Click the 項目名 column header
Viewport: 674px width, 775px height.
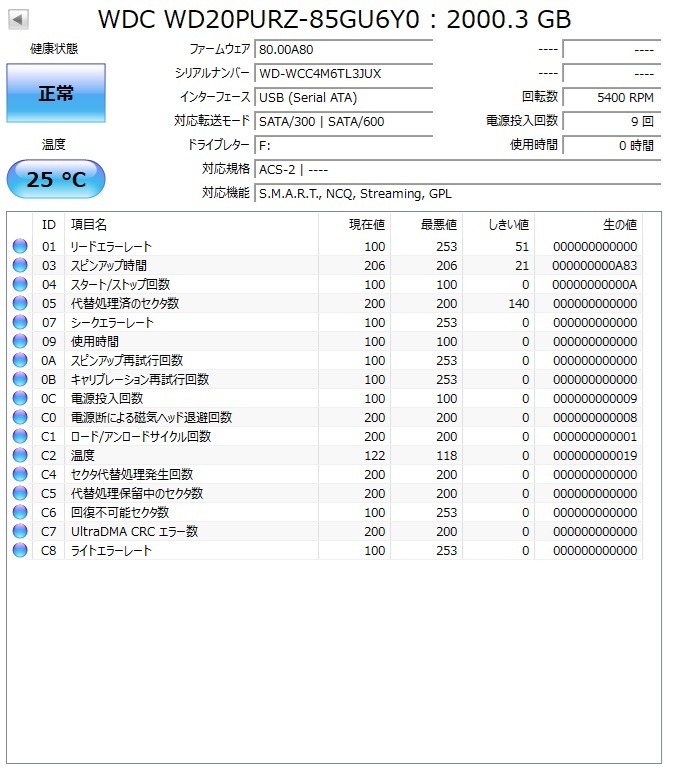pyautogui.click(x=192, y=225)
